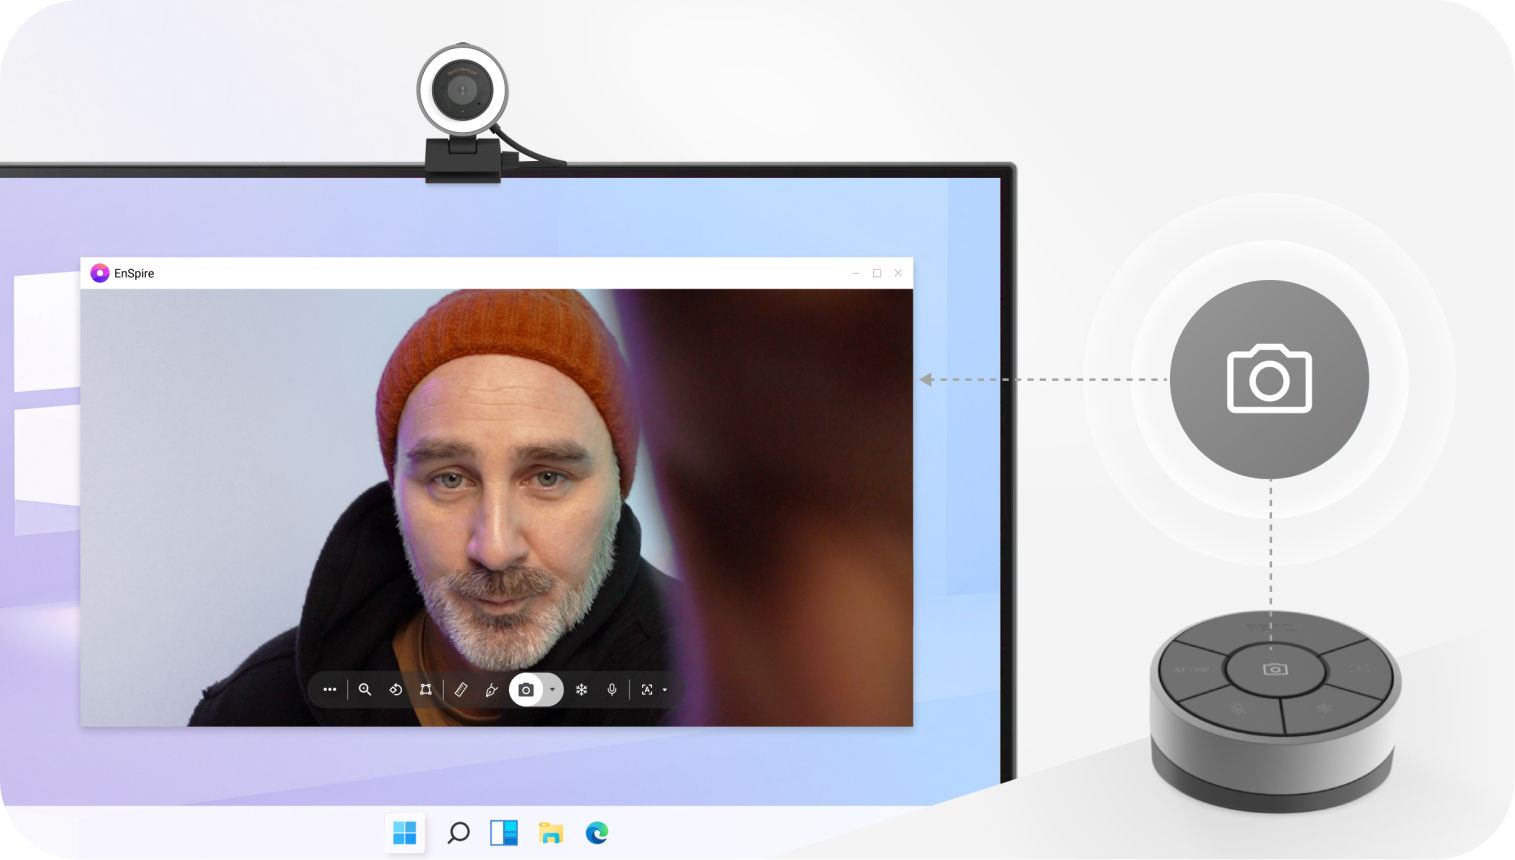The image size is (1515, 860).
Task: Select the corner-points perspective adjustment tool
Action: 425,689
